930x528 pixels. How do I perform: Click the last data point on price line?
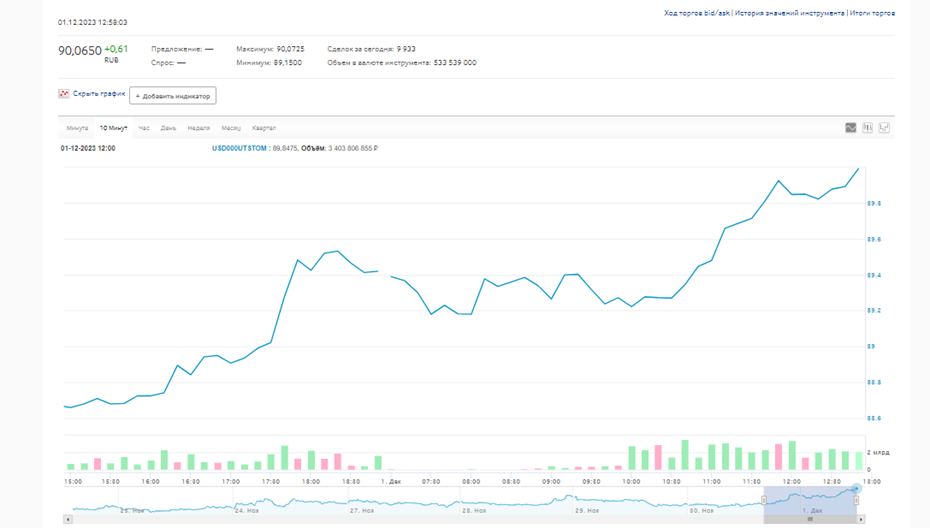[858, 168]
